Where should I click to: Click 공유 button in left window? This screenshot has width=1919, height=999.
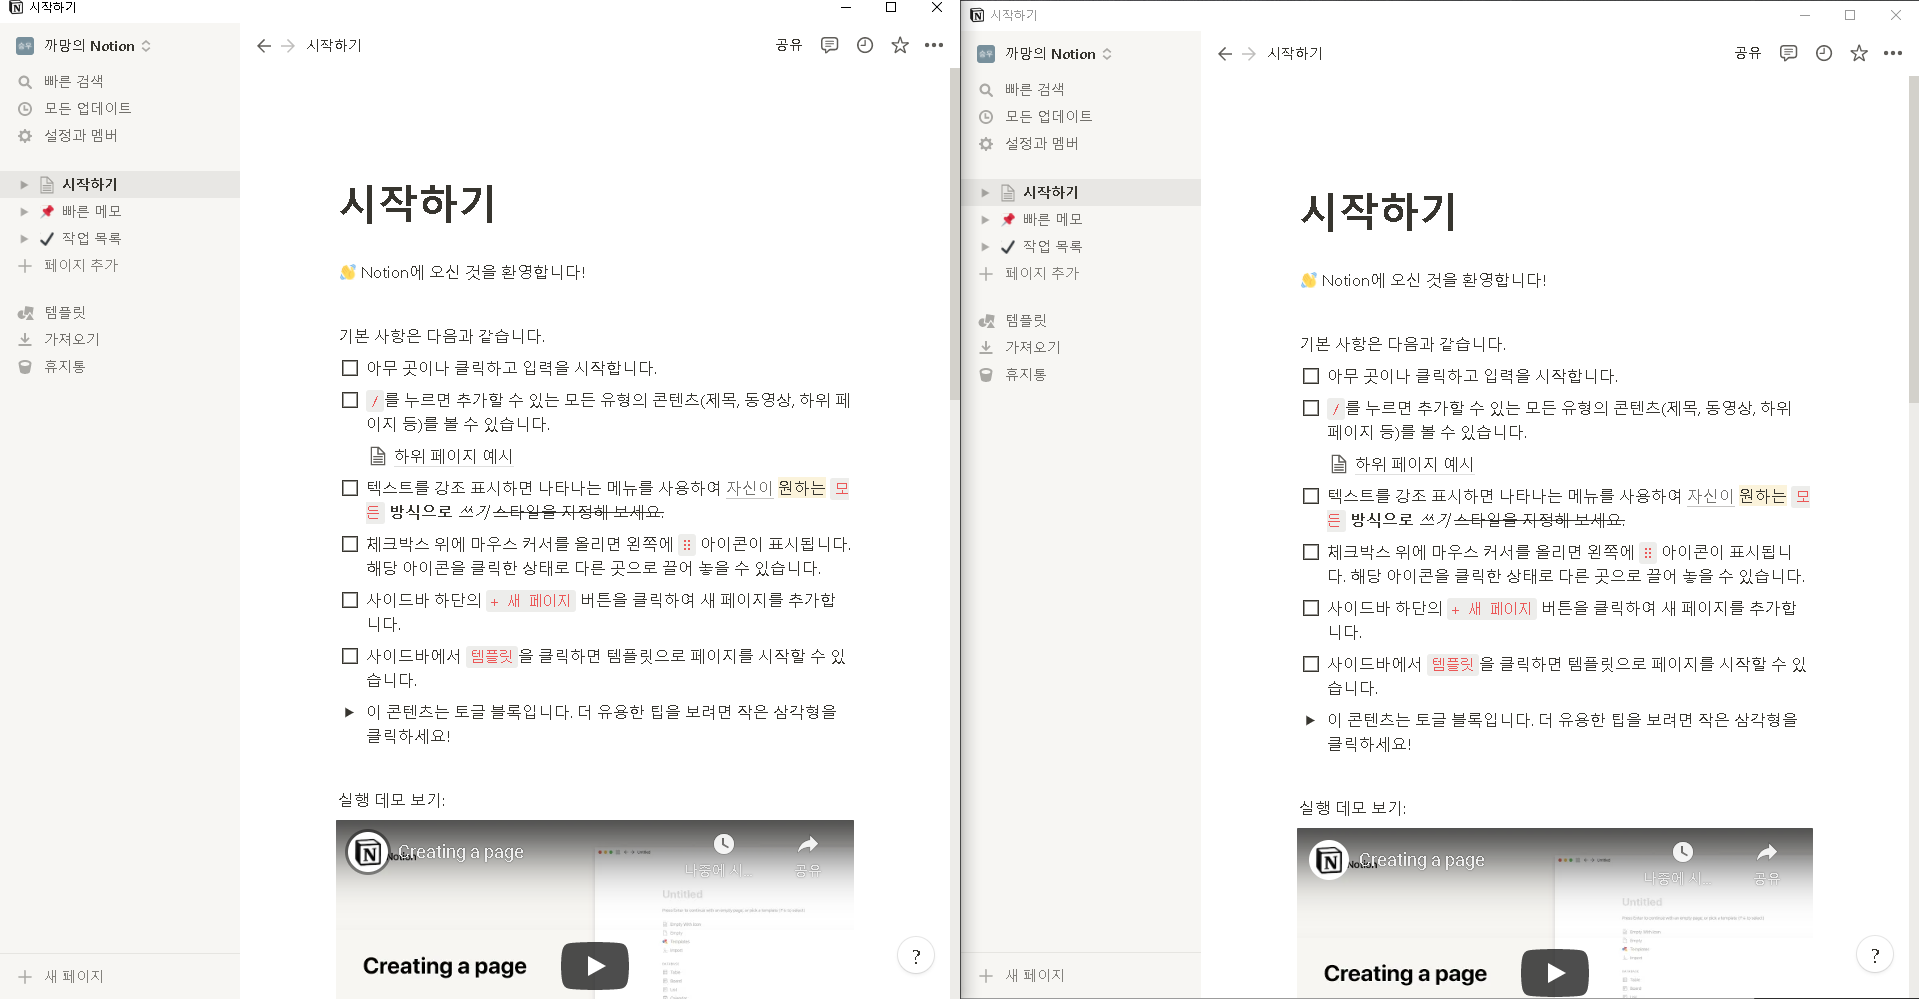pos(789,45)
